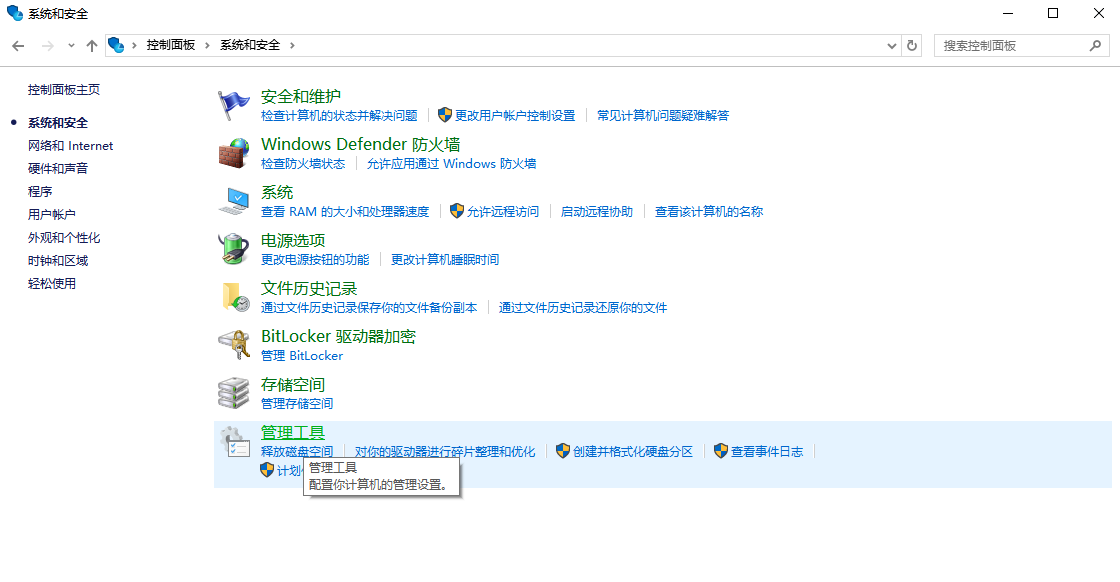This screenshot has height=582, width=1120.
Task: Open 文件历史记录 heading
Action: pyautogui.click(x=309, y=289)
